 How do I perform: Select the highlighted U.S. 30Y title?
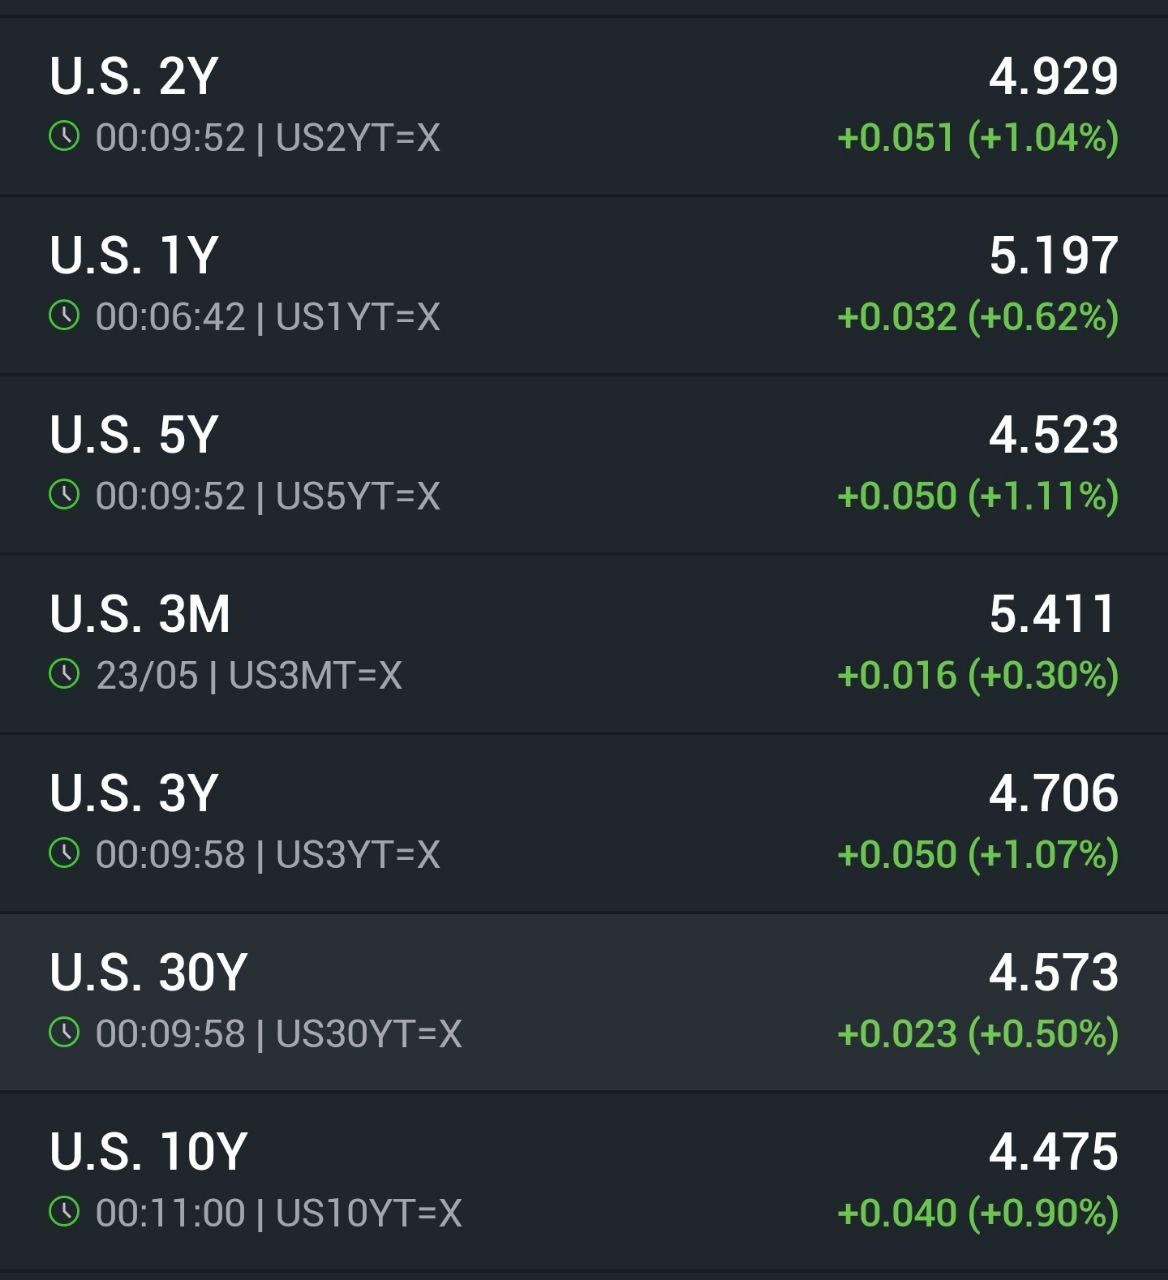click(x=148, y=972)
